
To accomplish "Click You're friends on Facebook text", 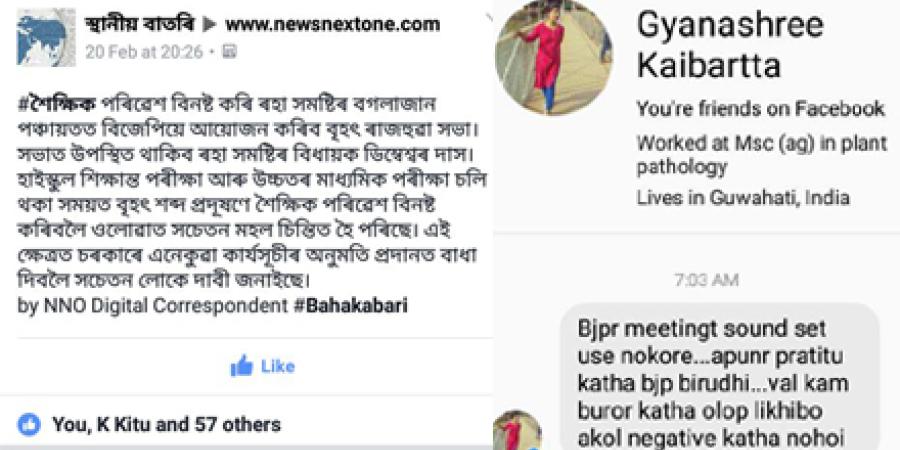I will coord(761,108).
